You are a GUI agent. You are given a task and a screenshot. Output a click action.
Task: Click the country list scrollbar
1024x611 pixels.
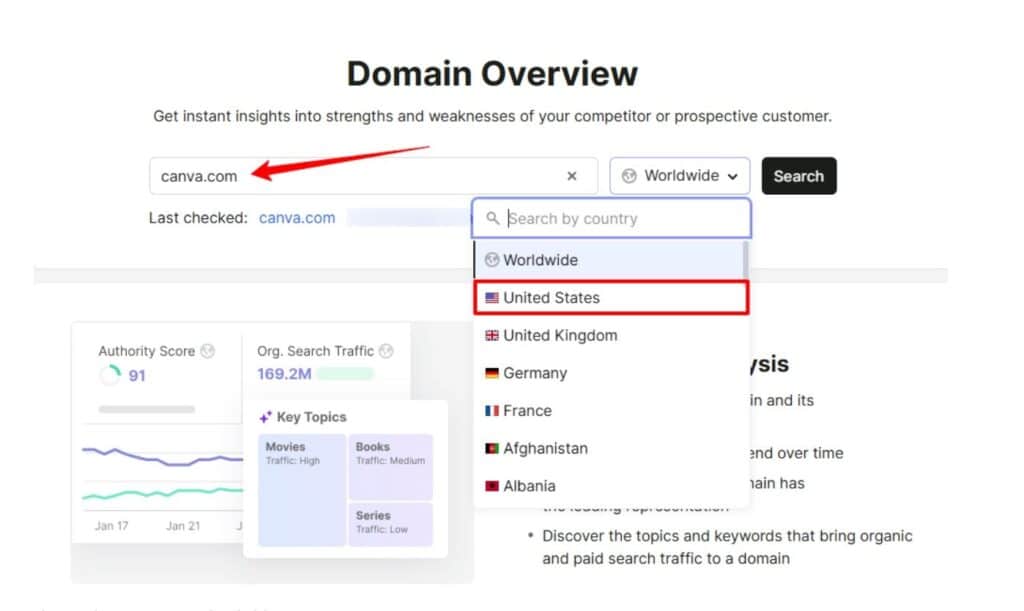click(745, 260)
